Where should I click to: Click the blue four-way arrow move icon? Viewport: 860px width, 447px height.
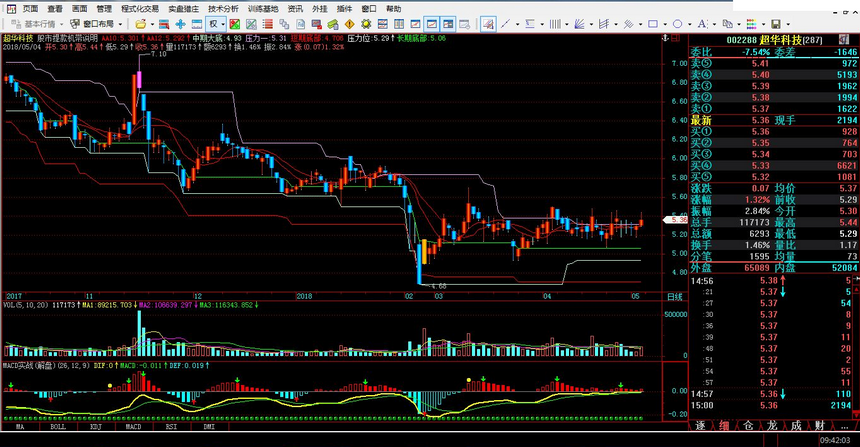180,24
